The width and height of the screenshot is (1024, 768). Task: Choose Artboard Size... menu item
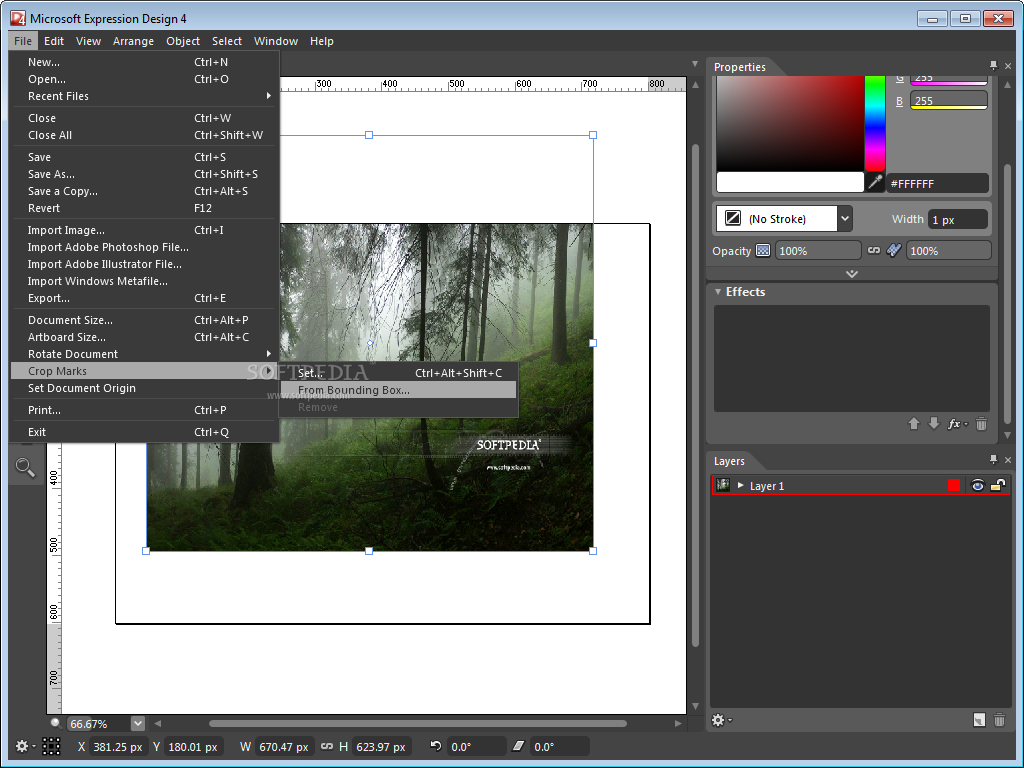point(145,337)
